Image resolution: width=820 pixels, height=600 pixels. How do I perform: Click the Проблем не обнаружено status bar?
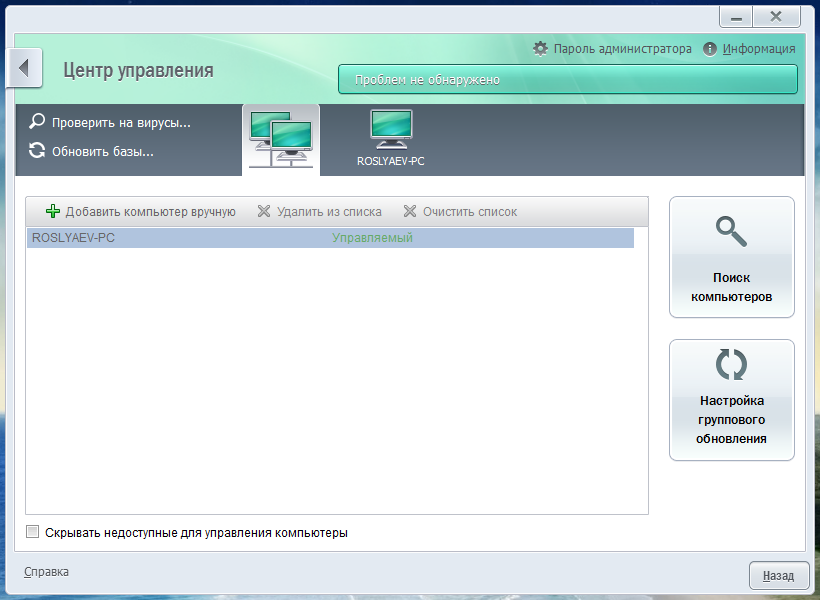point(568,80)
